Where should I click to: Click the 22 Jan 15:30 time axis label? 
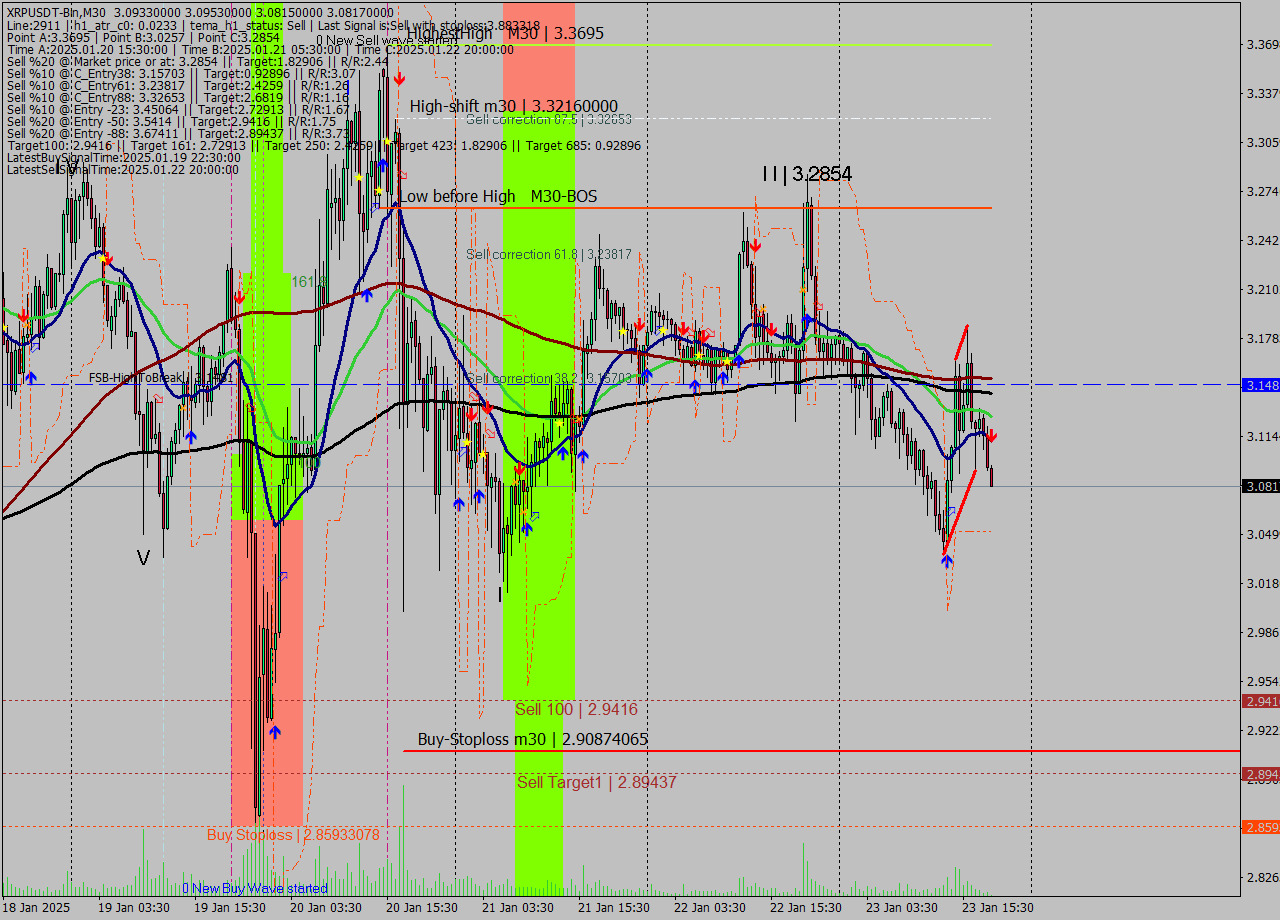805,907
